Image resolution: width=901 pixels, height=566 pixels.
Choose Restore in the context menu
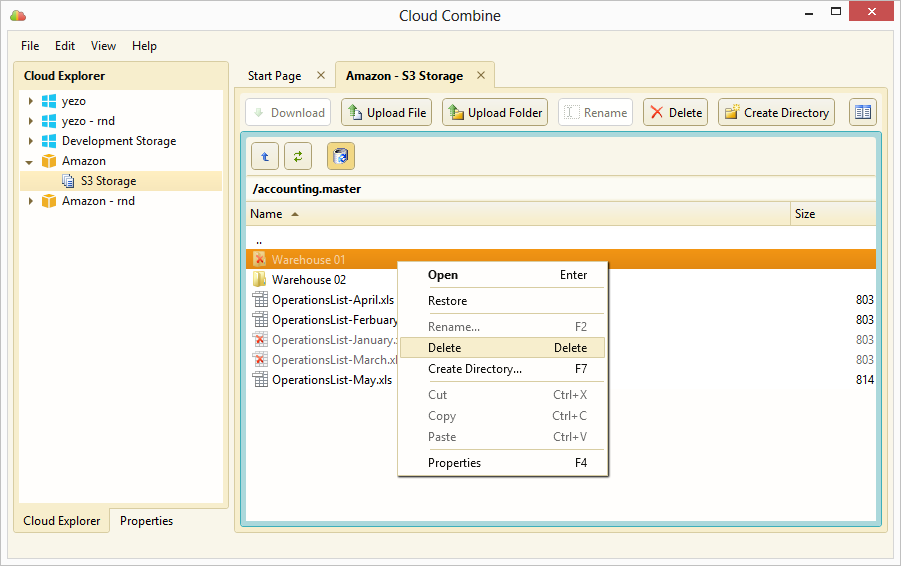click(502, 301)
